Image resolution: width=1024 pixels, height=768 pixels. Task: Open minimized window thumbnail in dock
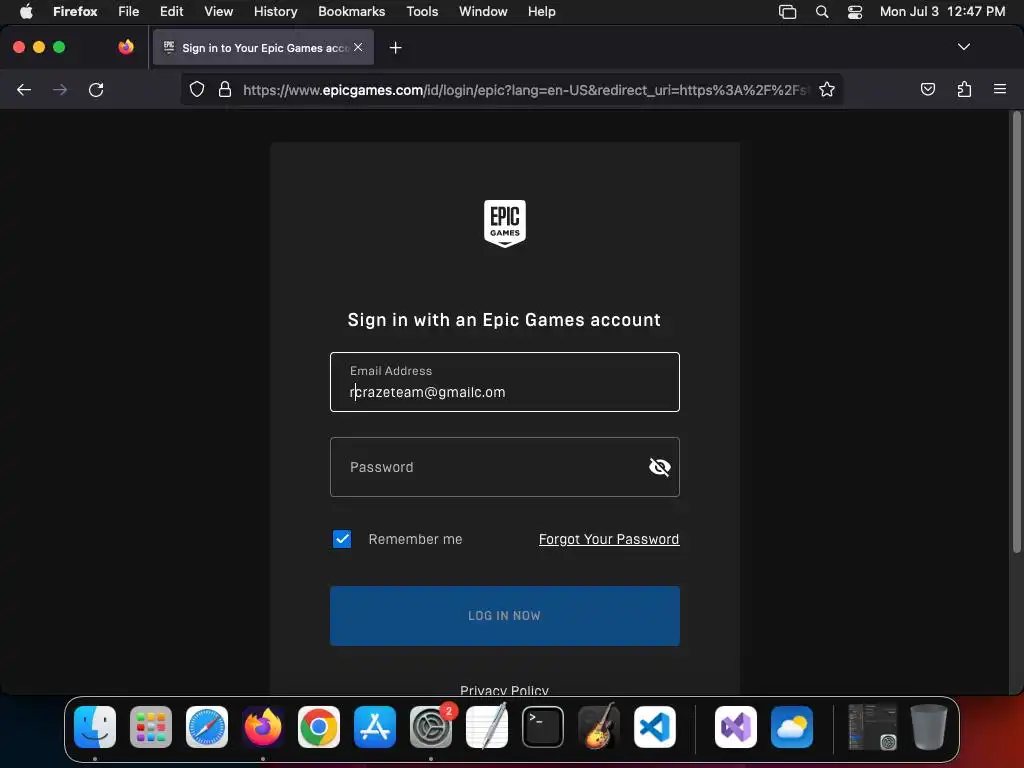[x=872, y=727]
